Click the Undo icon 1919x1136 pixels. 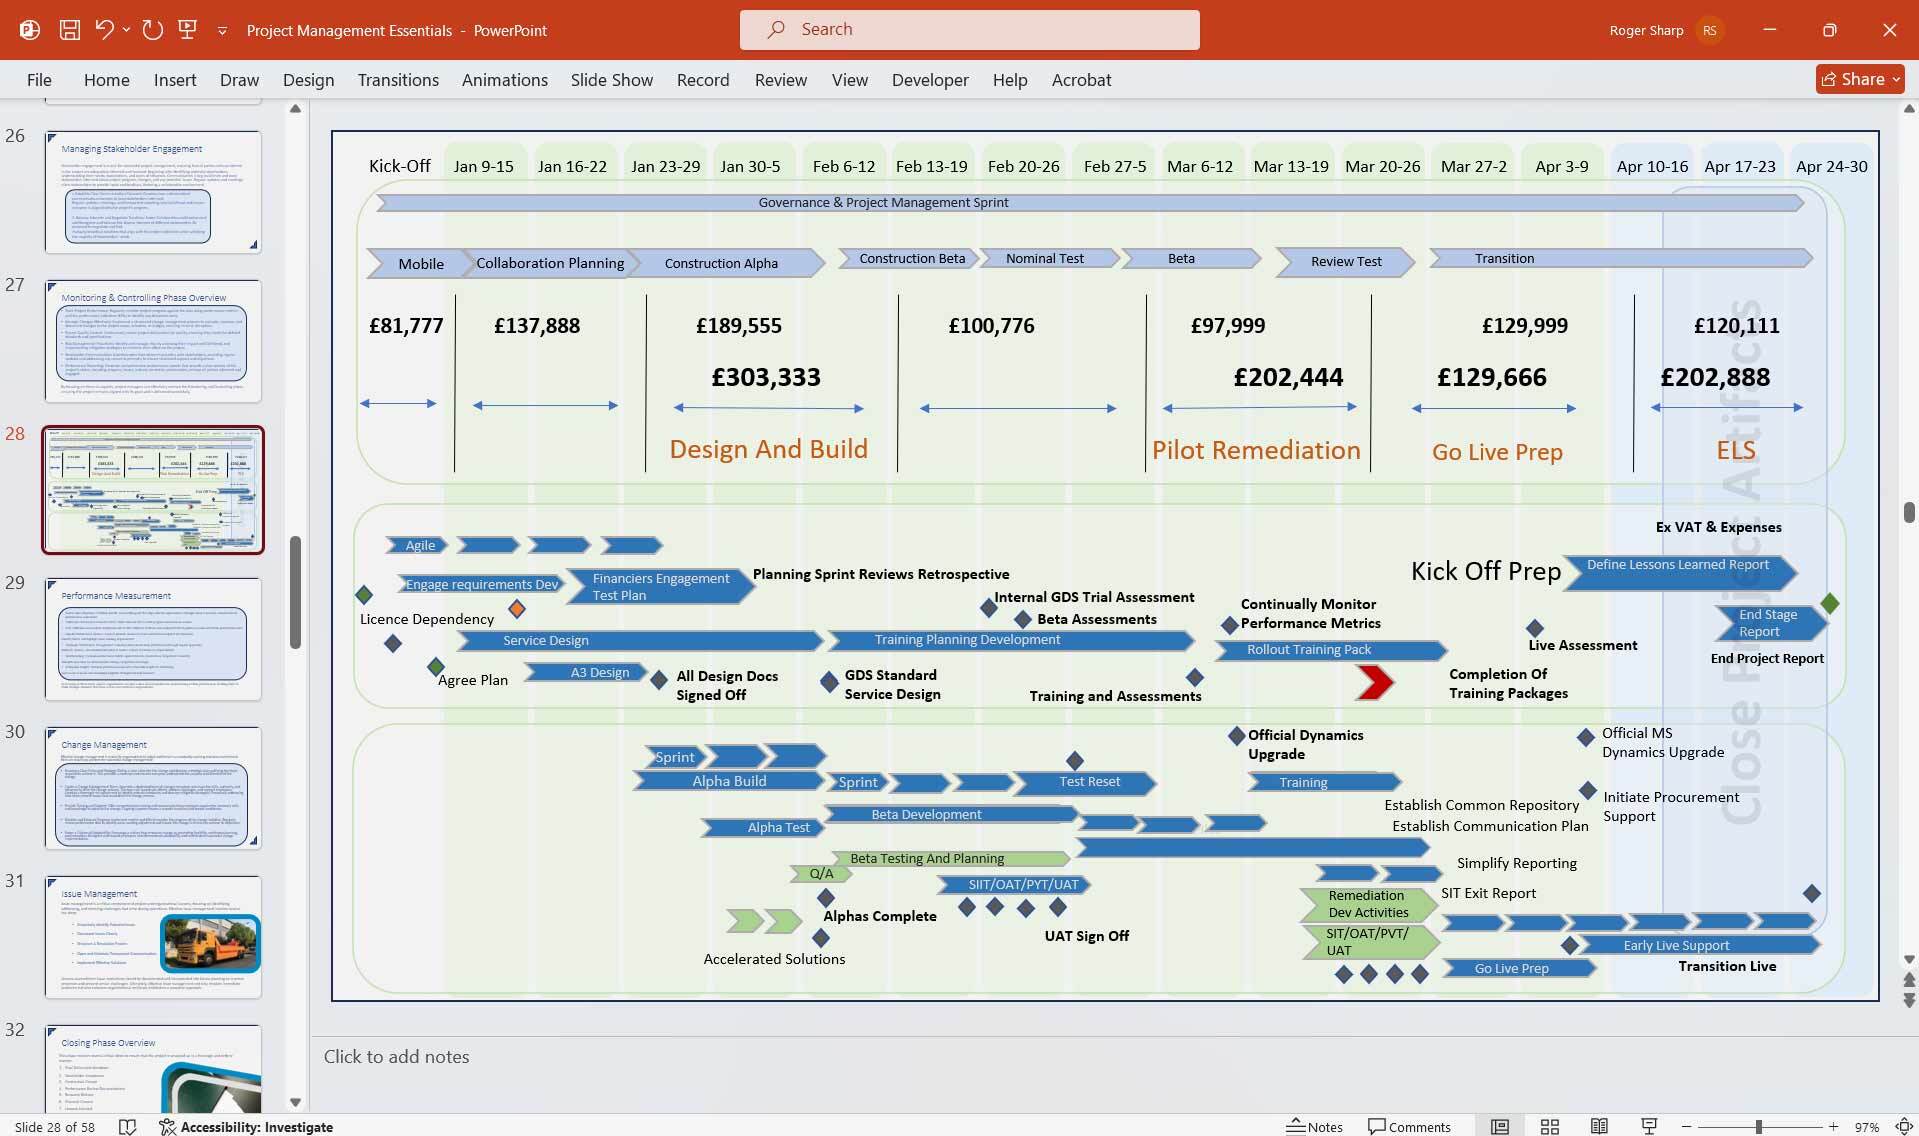(103, 30)
